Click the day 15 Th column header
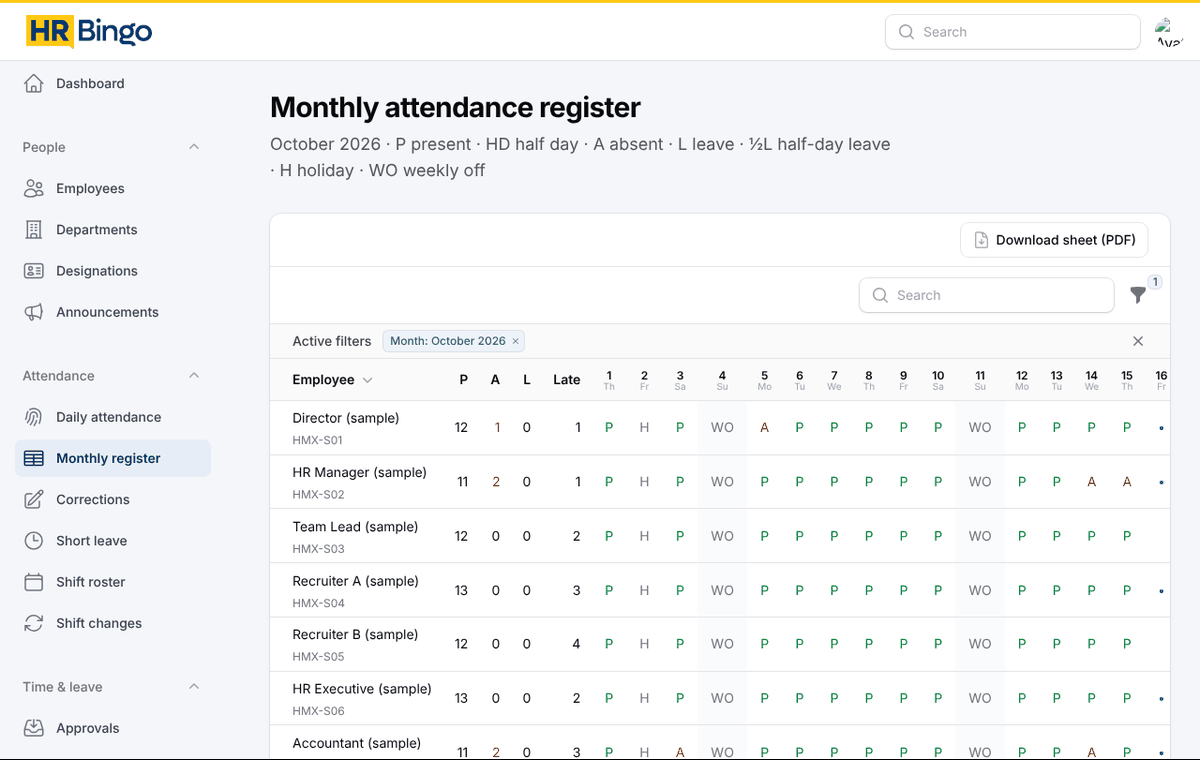 (1127, 380)
